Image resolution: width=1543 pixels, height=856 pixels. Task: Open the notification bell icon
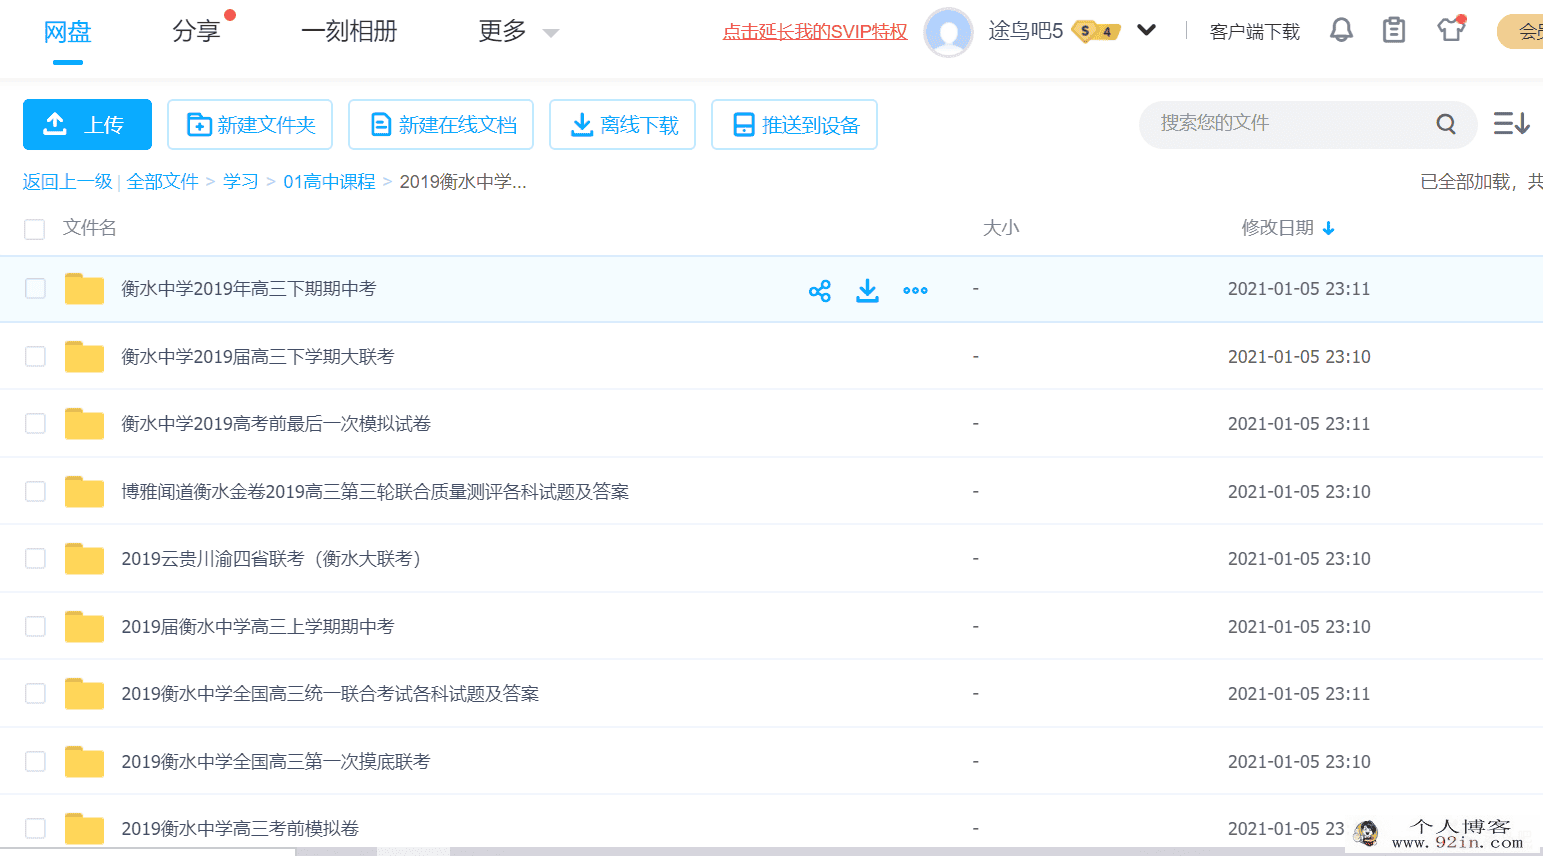pos(1341,30)
